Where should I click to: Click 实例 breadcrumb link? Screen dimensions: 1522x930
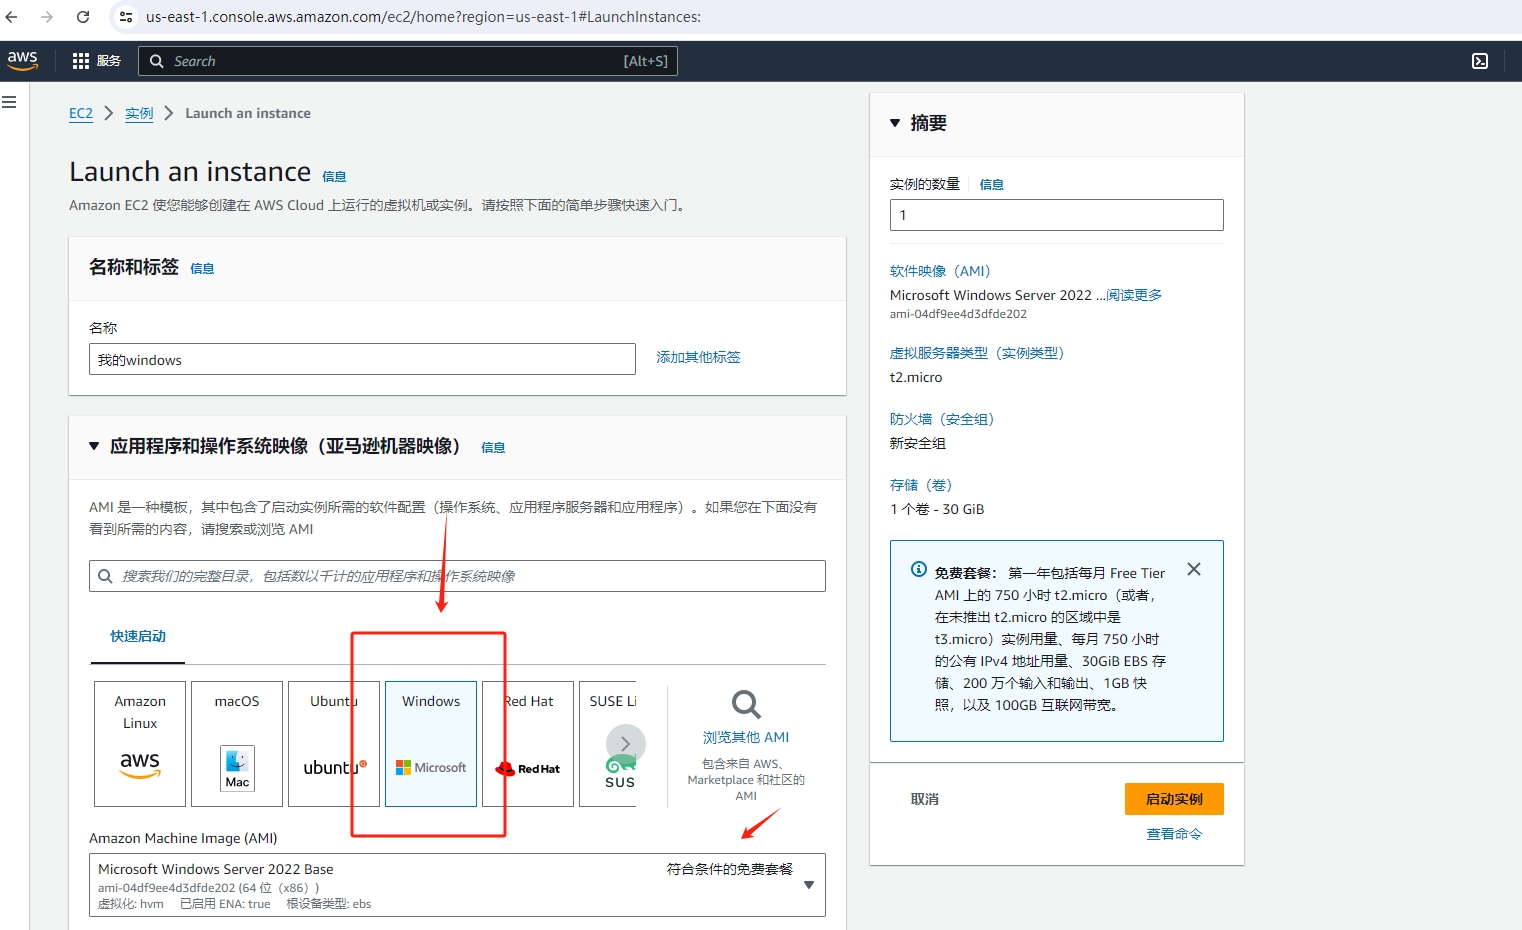tap(139, 113)
